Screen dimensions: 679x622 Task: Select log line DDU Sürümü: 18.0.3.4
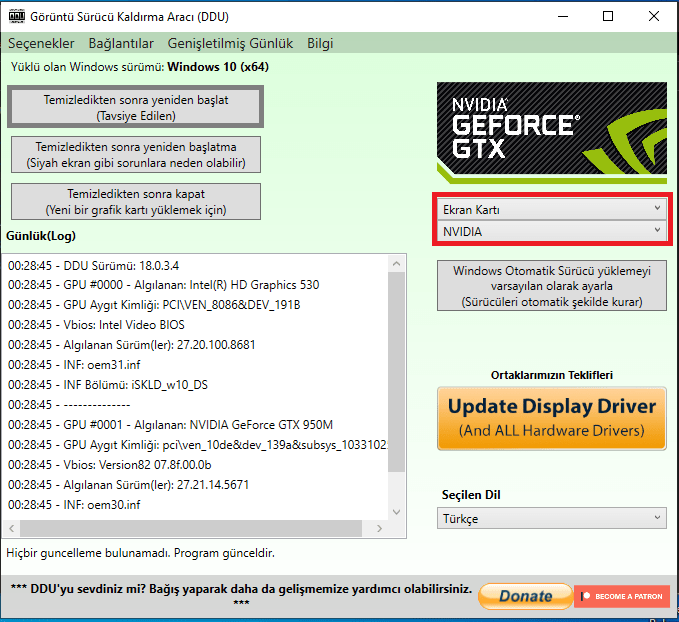coord(94,266)
